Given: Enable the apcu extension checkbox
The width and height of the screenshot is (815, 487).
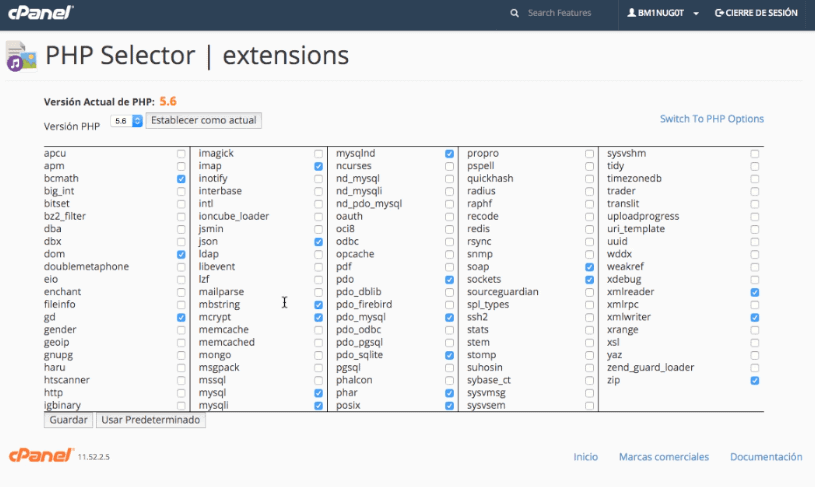Looking at the screenshot, I should 181,154.
